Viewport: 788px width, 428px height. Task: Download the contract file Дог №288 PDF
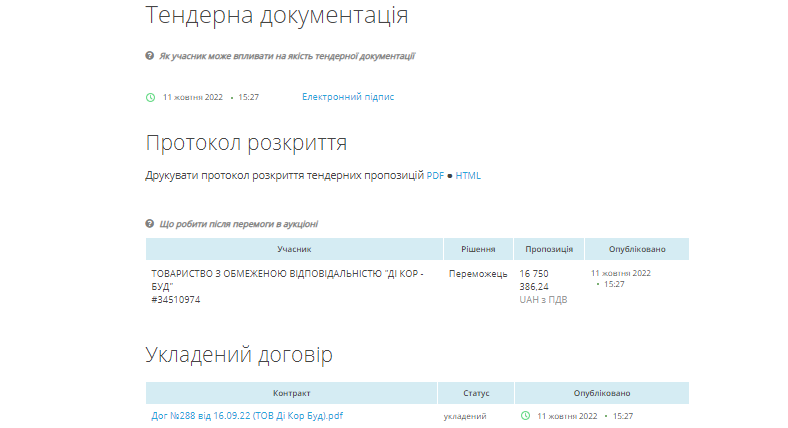click(x=247, y=415)
